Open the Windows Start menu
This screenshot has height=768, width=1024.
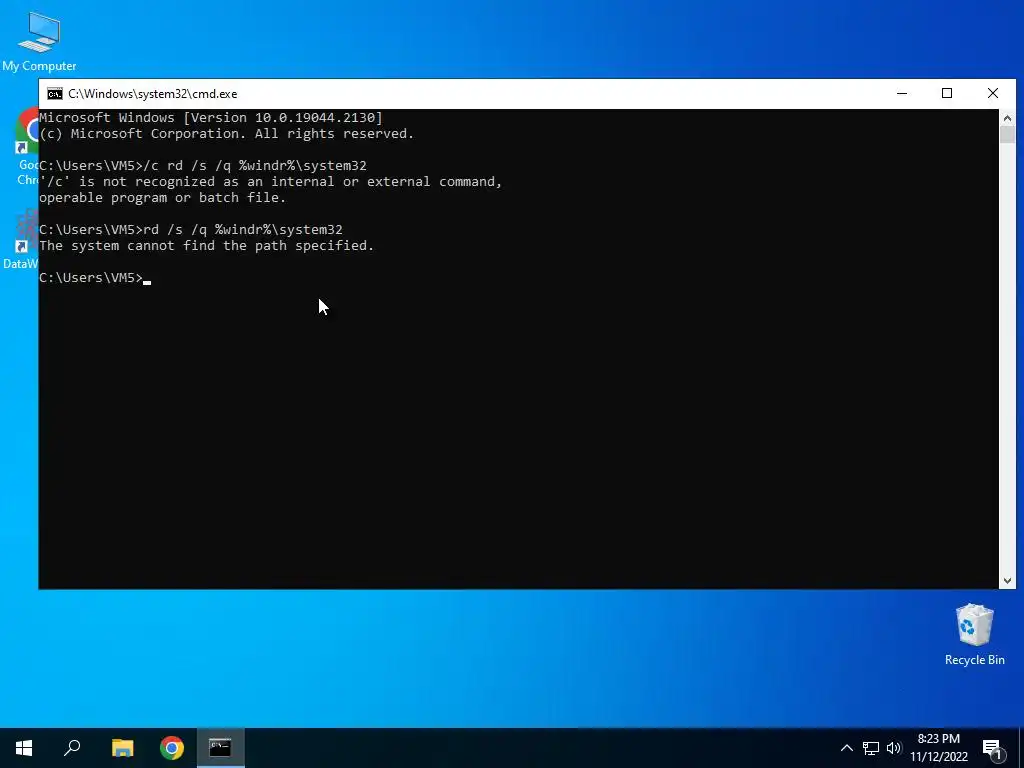tap(24, 748)
